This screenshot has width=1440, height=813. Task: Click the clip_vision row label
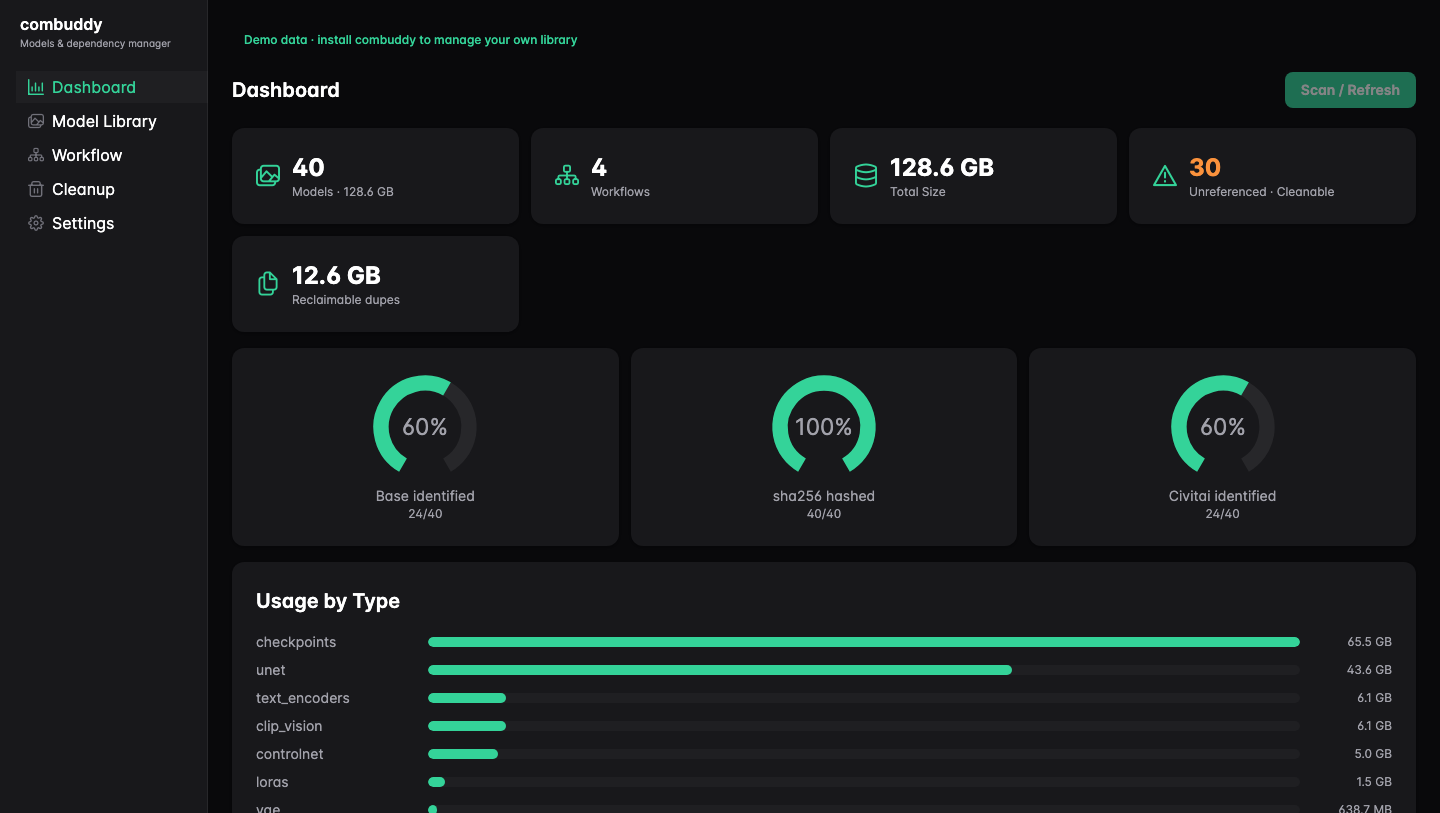coord(289,726)
